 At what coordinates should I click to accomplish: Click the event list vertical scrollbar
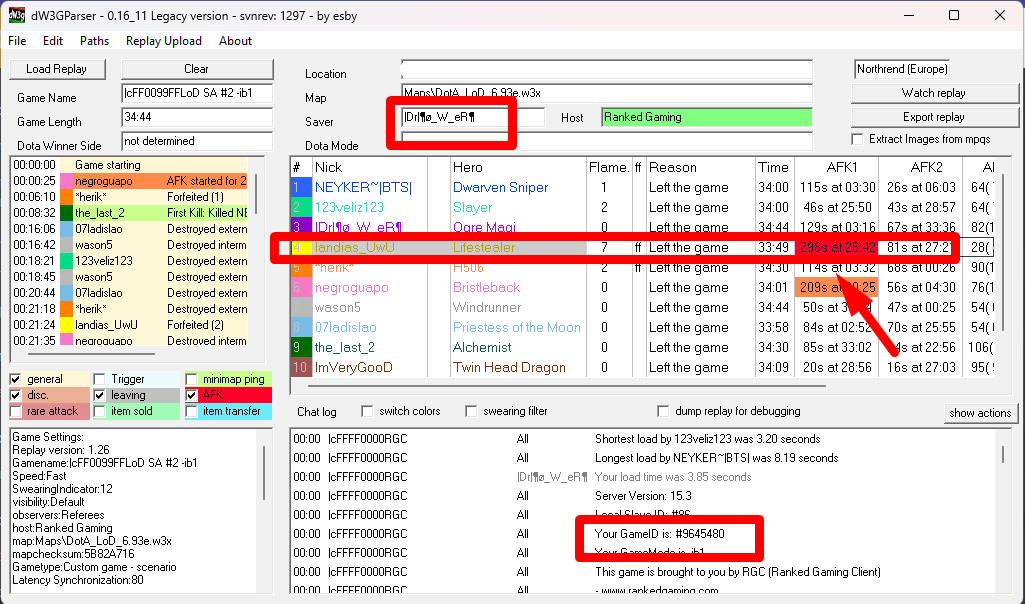coord(256,193)
